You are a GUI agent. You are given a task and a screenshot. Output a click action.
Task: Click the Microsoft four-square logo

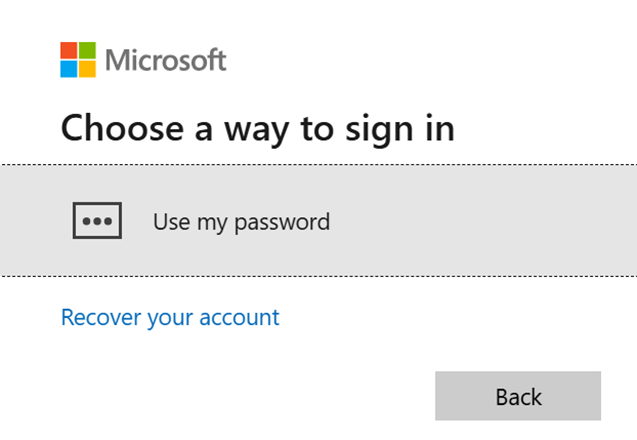pos(78,60)
